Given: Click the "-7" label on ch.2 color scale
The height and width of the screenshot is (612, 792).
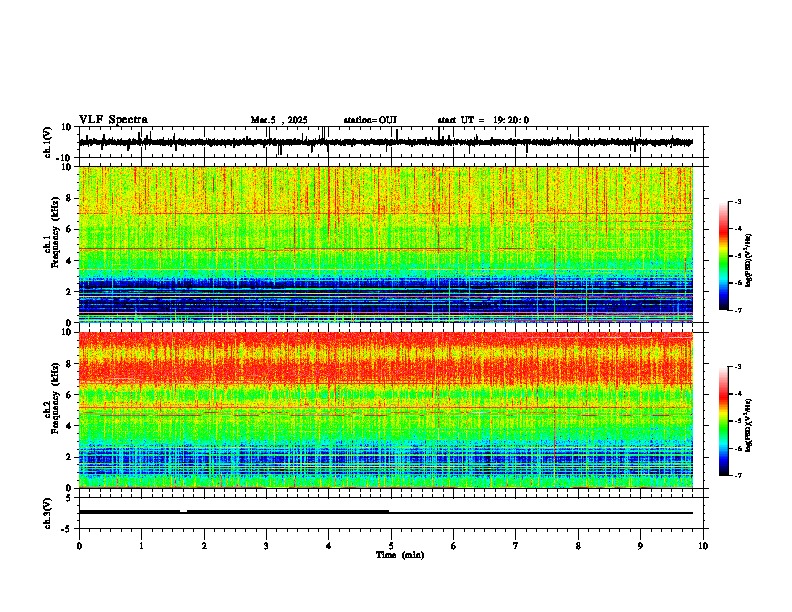Looking at the screenshot, I should click(737, 475).
